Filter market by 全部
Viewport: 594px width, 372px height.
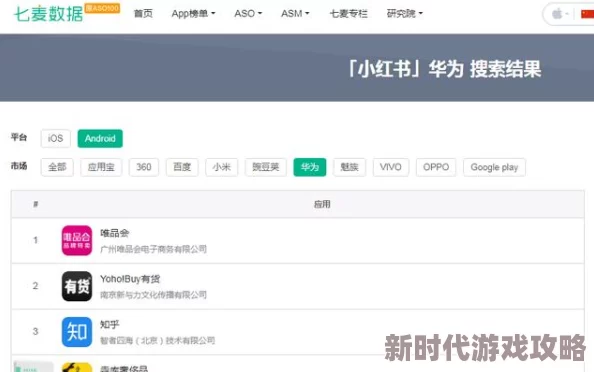(x=57, y=167)
